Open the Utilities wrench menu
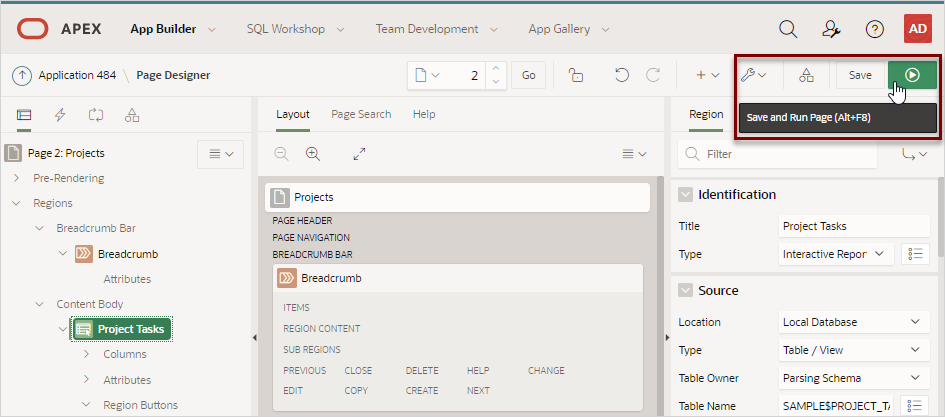Screen dimensions: 945x417 coord(753,75)
